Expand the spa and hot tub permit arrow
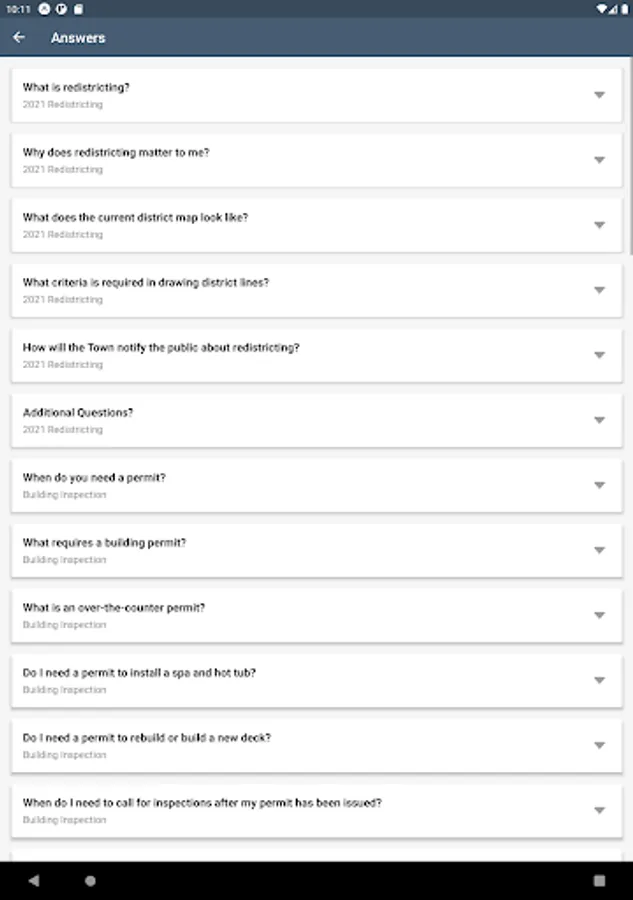This screenshot has width=633, height=900. tap(599, 680)
